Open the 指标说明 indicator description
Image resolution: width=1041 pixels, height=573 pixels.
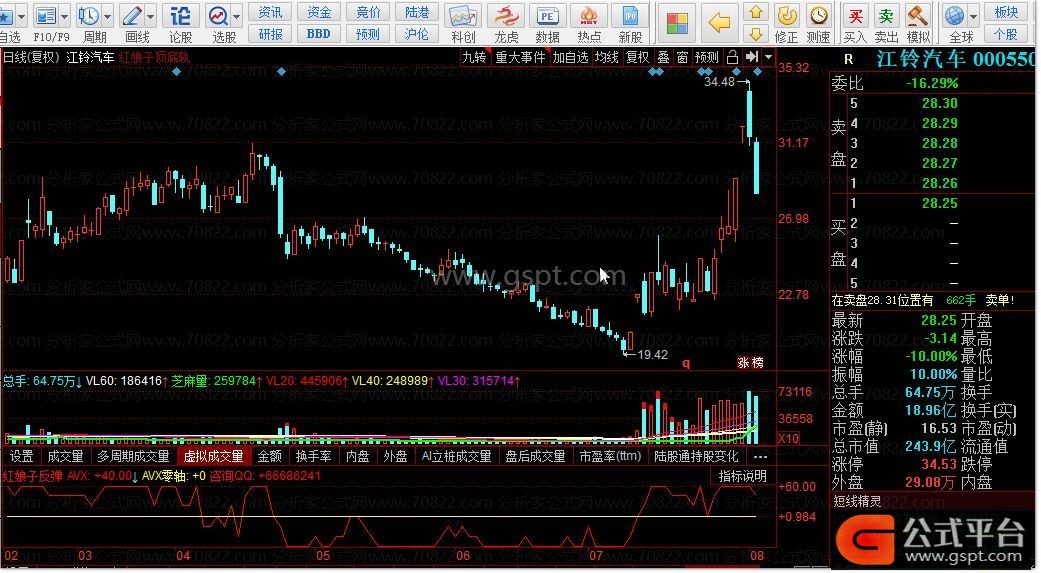(742, 476)
